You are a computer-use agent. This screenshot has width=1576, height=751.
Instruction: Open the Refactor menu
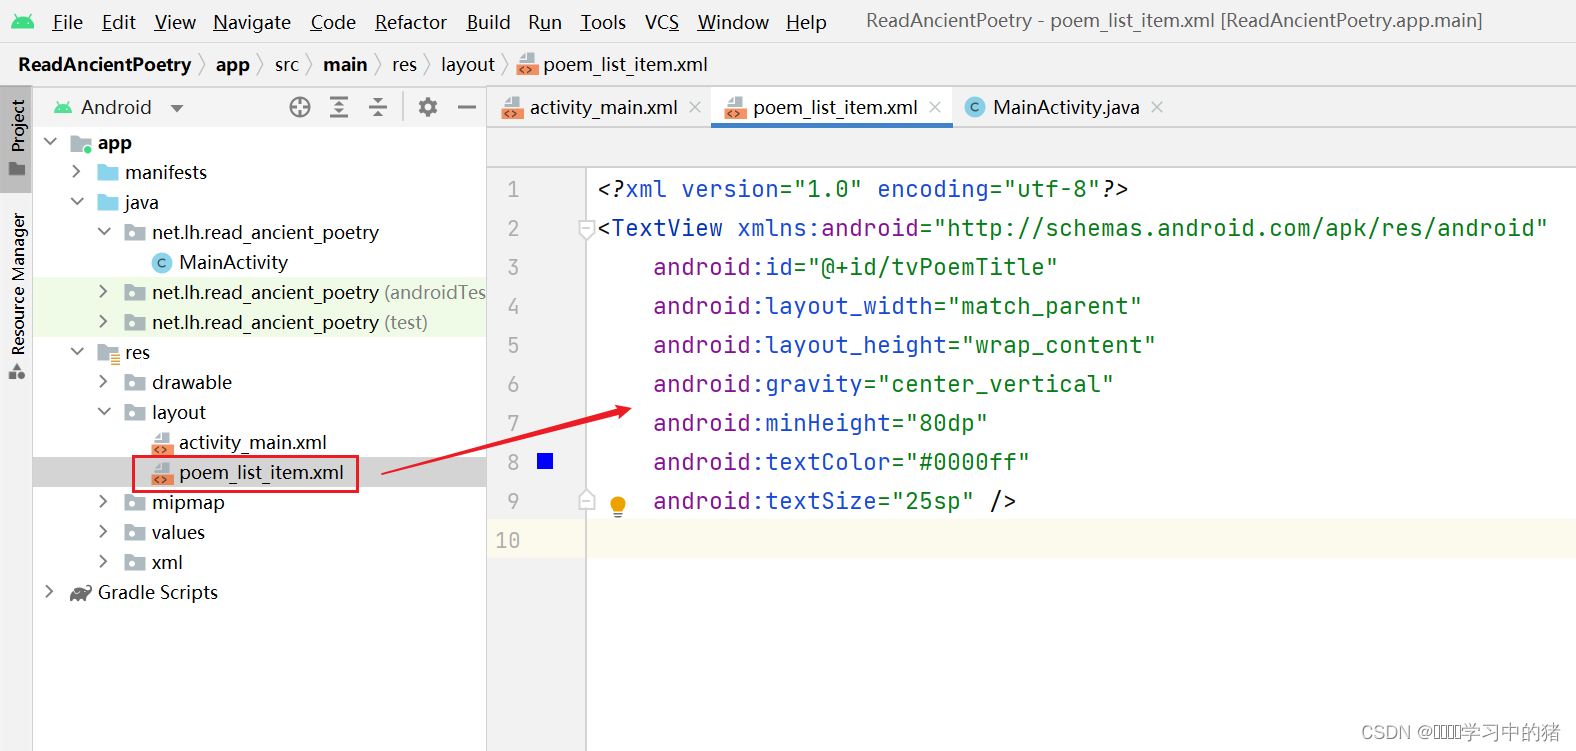point(411,22)
